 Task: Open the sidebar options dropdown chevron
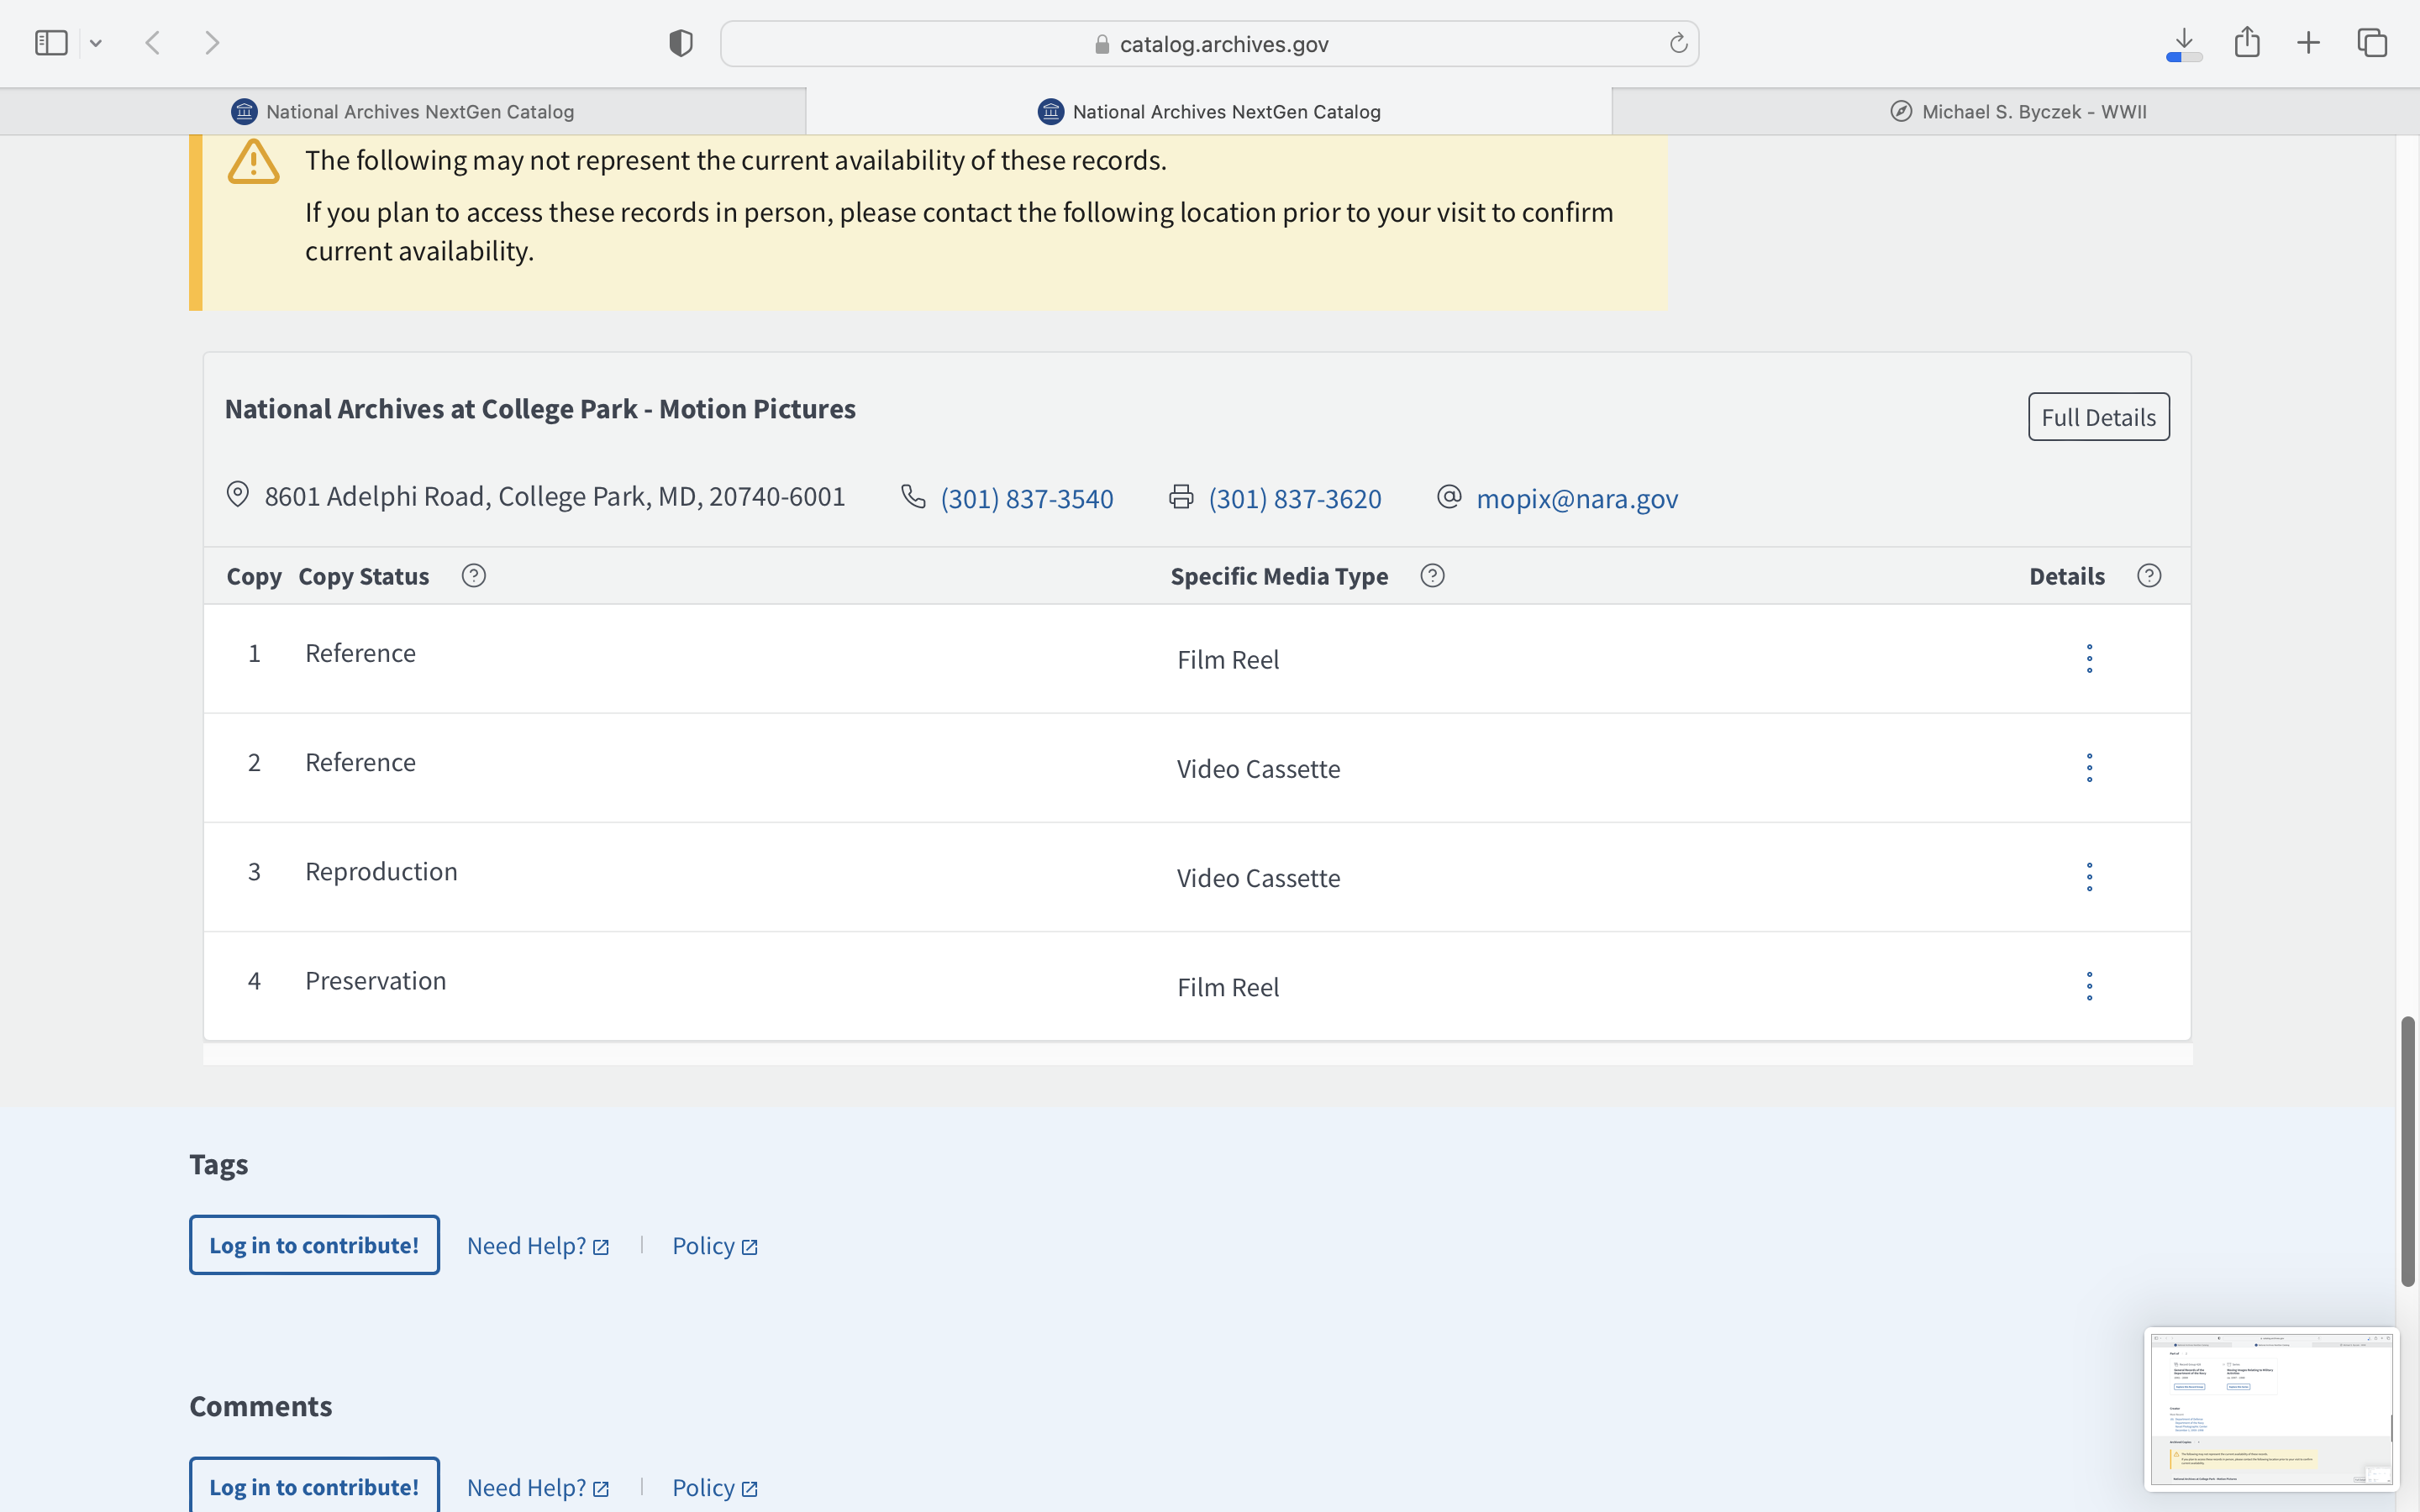coord(96,43)
